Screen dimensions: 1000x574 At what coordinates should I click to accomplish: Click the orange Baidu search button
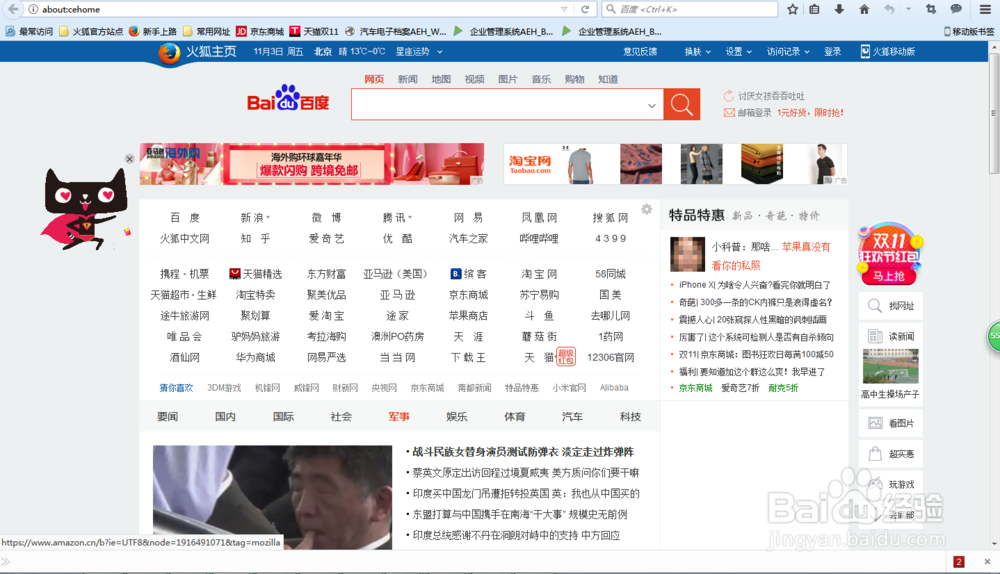click(x=681, y=104)
